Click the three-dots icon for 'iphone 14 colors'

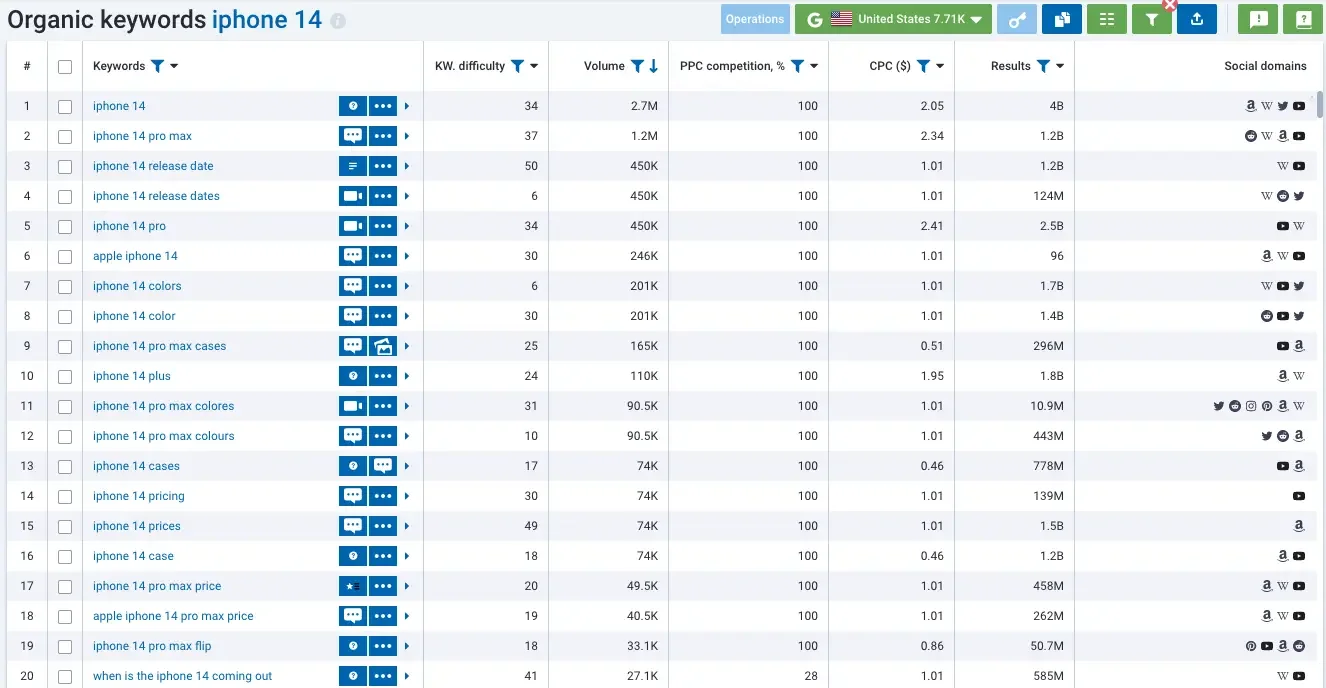tap(383, 286)
